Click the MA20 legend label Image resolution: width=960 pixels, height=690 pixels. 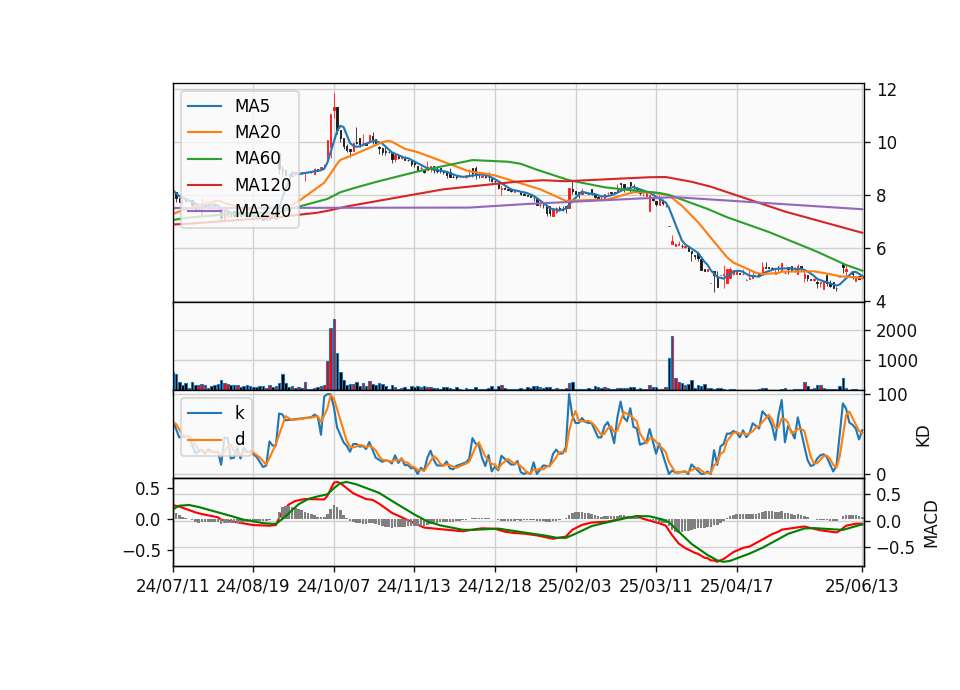(258, 132)
